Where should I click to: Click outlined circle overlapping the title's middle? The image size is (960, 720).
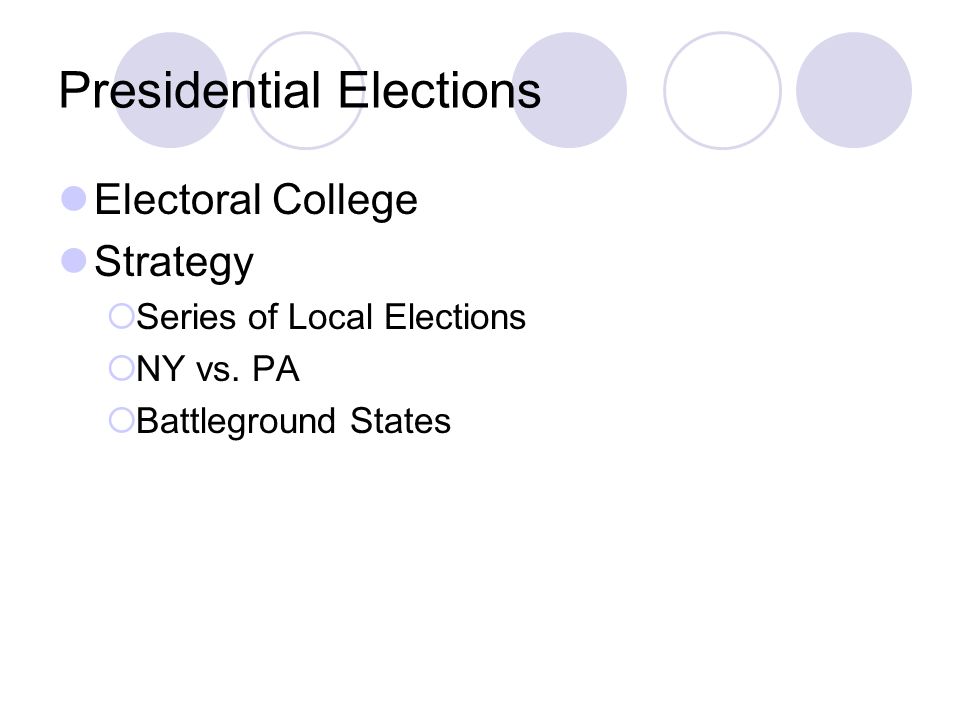pos(306,90)
